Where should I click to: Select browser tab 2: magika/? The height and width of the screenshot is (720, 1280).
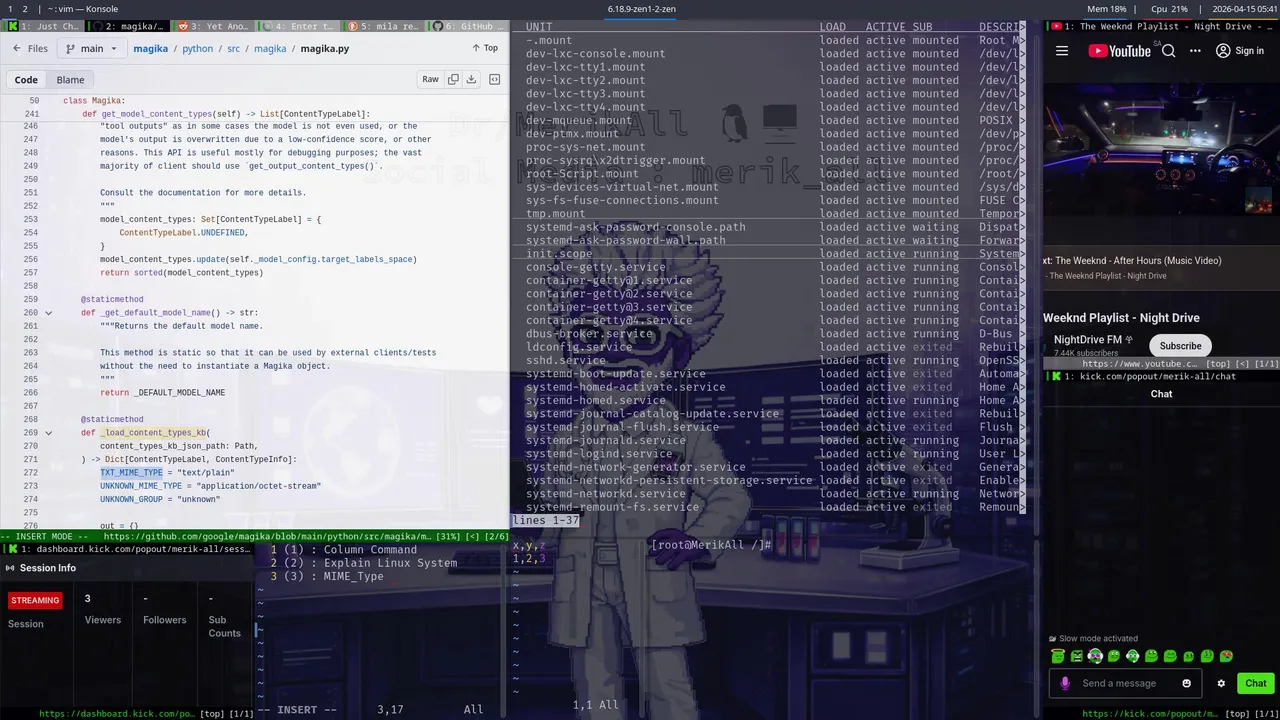127,26
